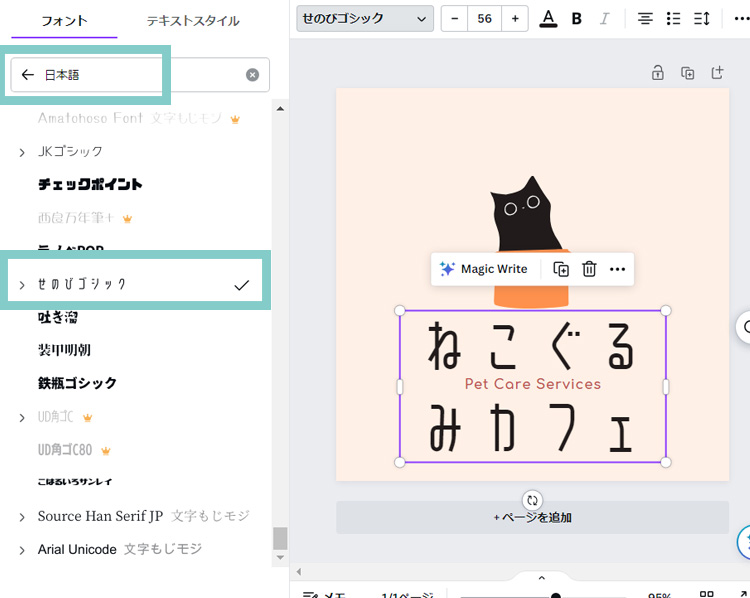Click the font size field showing 56

(x=485, y=19)
